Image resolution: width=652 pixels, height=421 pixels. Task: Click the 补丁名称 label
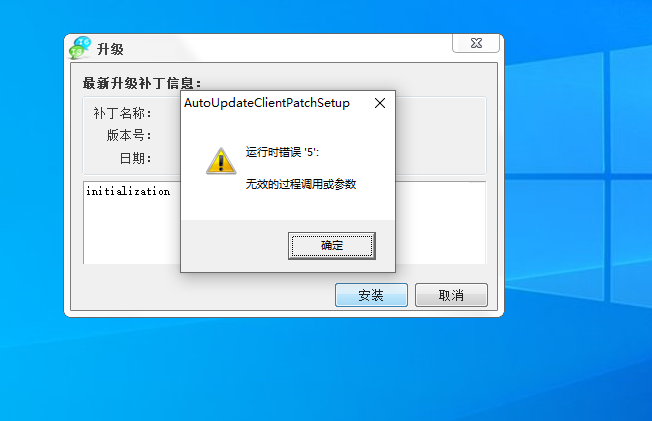(x=122, y=113)
